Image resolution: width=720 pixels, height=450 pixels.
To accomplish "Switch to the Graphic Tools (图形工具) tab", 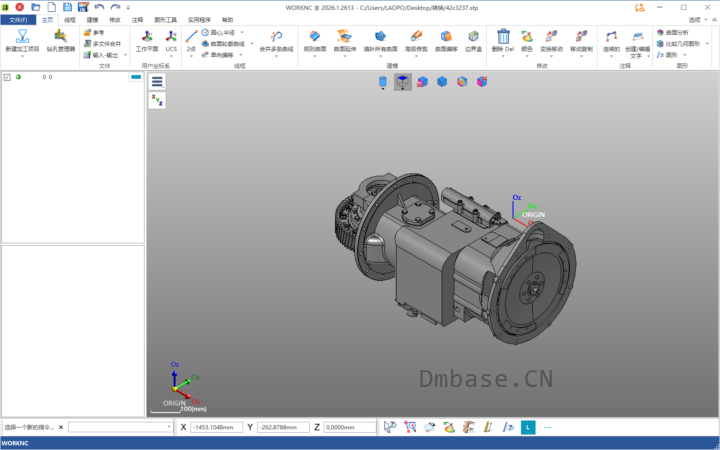I will (x=165, y=20).
